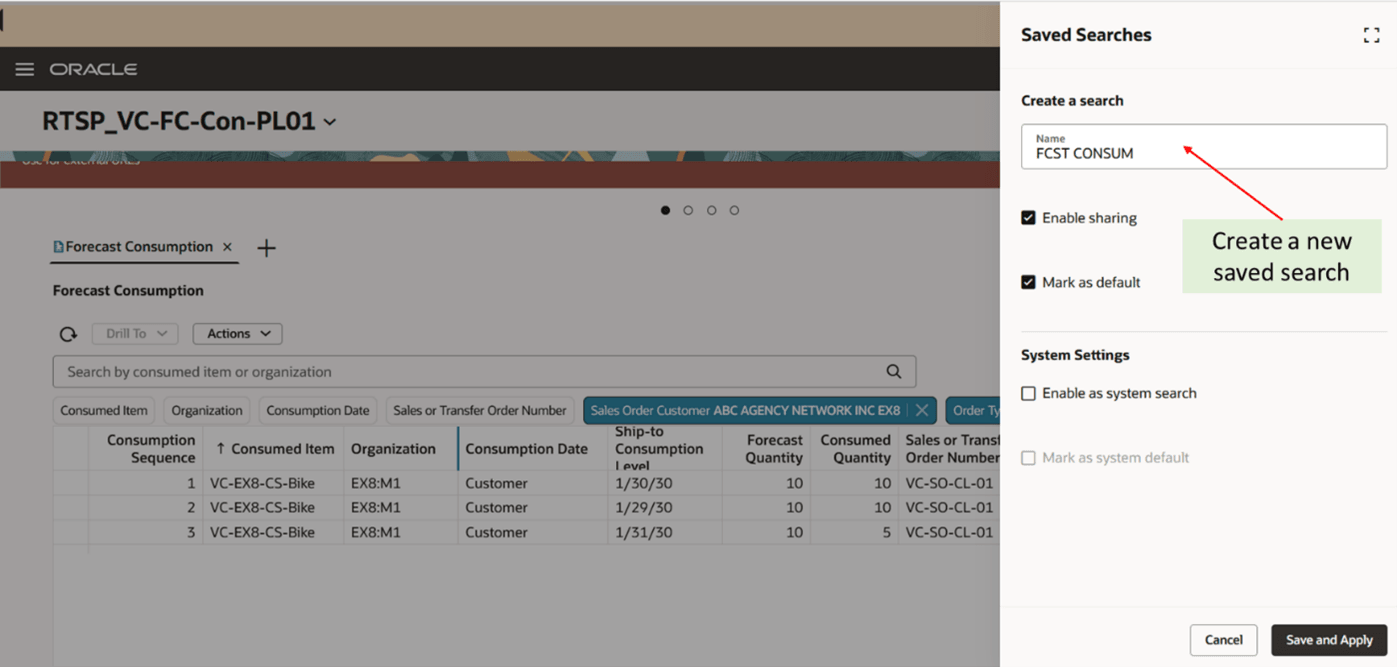Check Enable as system search
The height and width of the screenshot is (667, 1397).
pos(1028,393)
